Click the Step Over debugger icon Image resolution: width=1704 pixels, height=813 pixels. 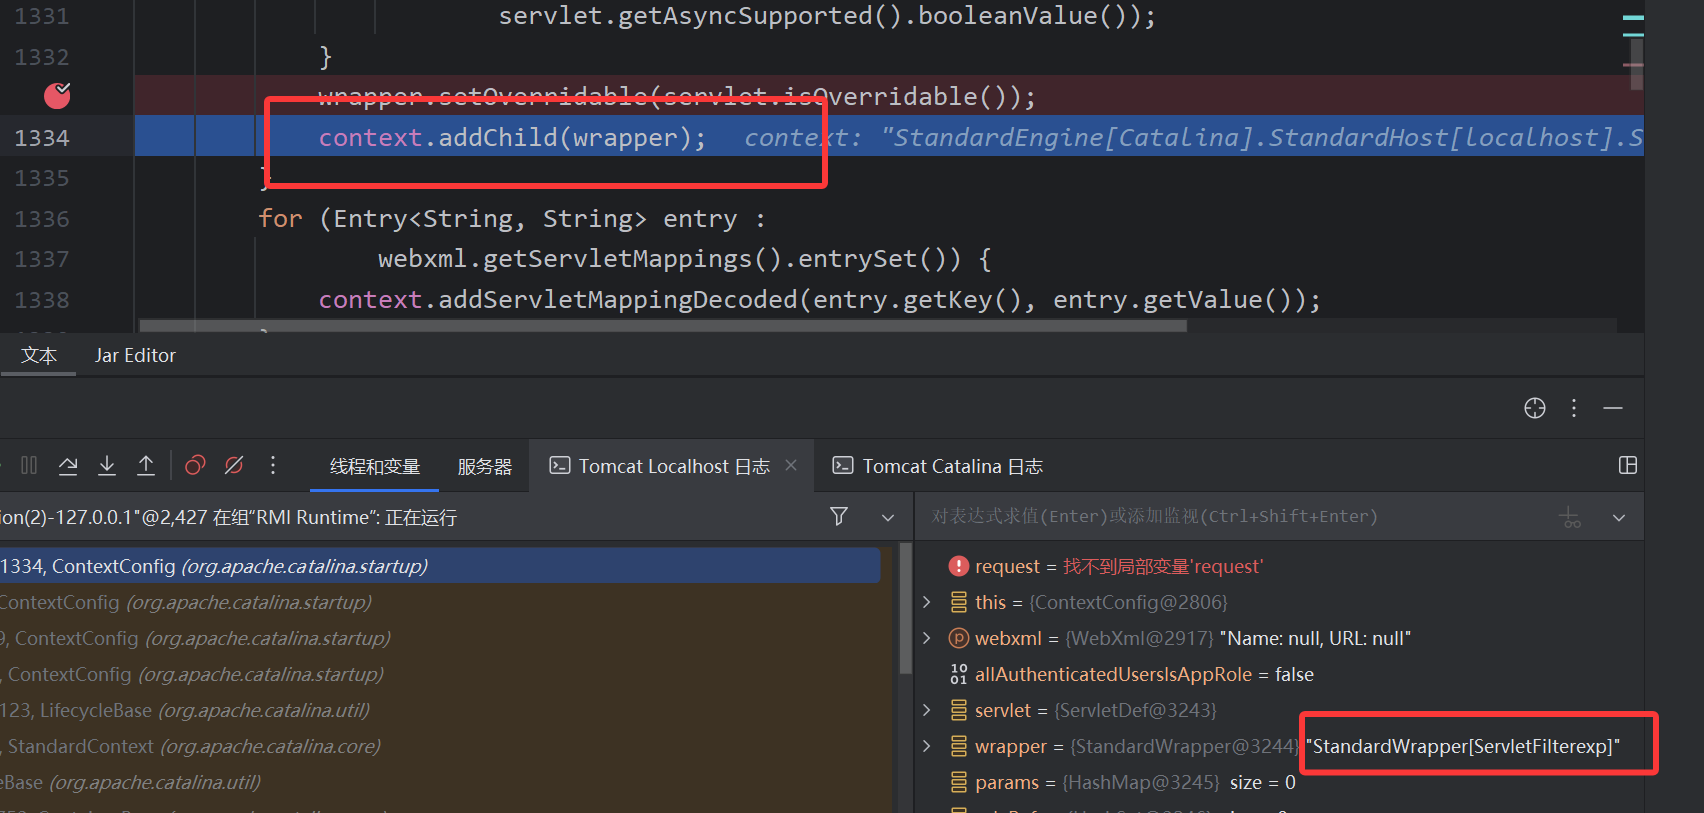point(68,466)
